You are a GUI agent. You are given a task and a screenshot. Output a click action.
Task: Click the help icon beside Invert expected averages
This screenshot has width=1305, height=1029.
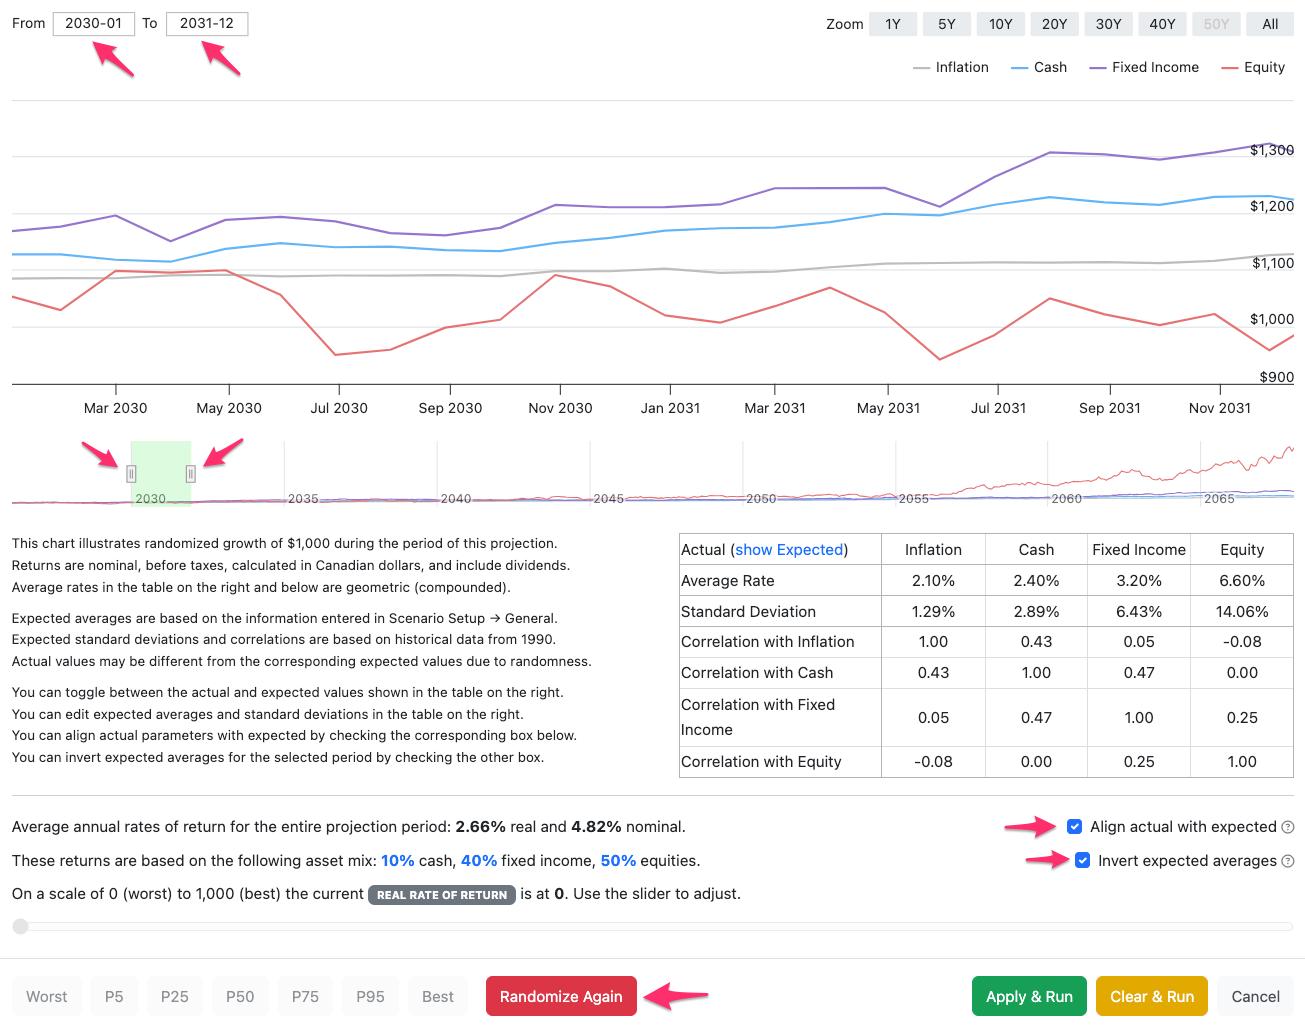1288,861
